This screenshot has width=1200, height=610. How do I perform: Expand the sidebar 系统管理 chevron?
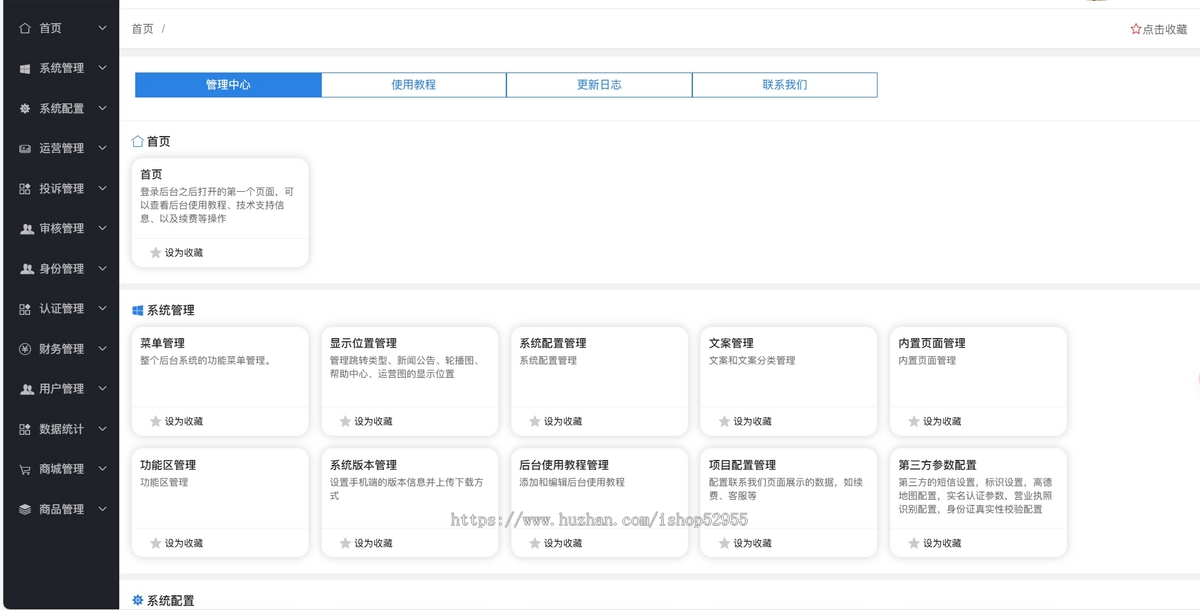tap(102, 68)
